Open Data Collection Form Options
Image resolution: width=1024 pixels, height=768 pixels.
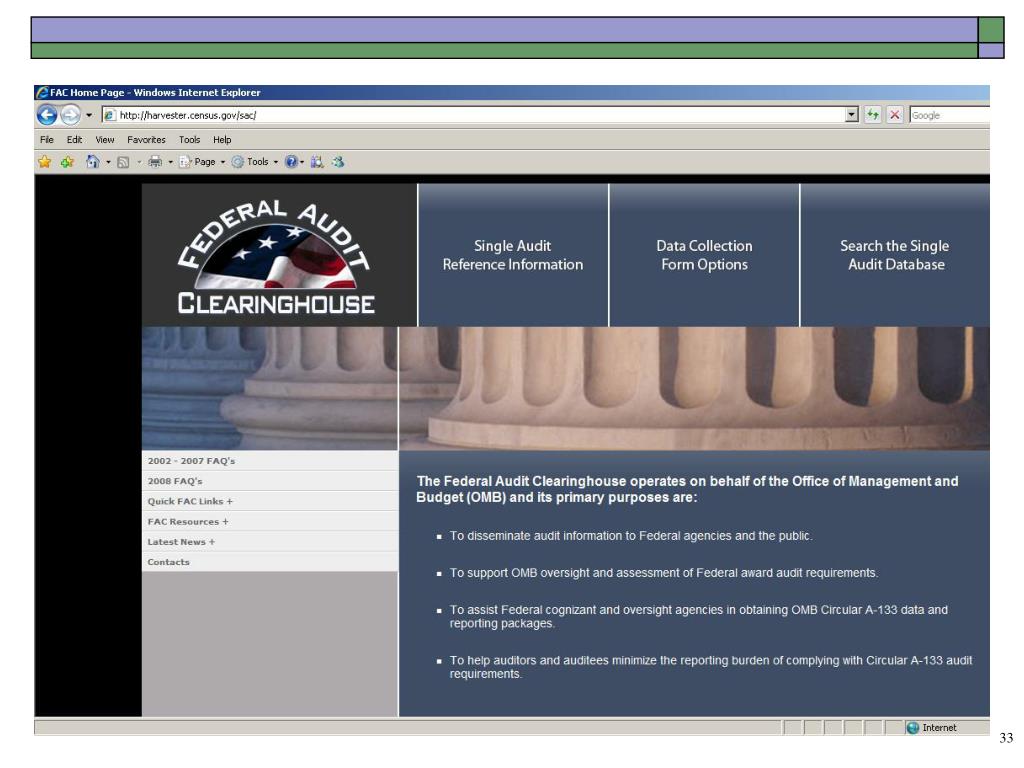click(704, 255)
